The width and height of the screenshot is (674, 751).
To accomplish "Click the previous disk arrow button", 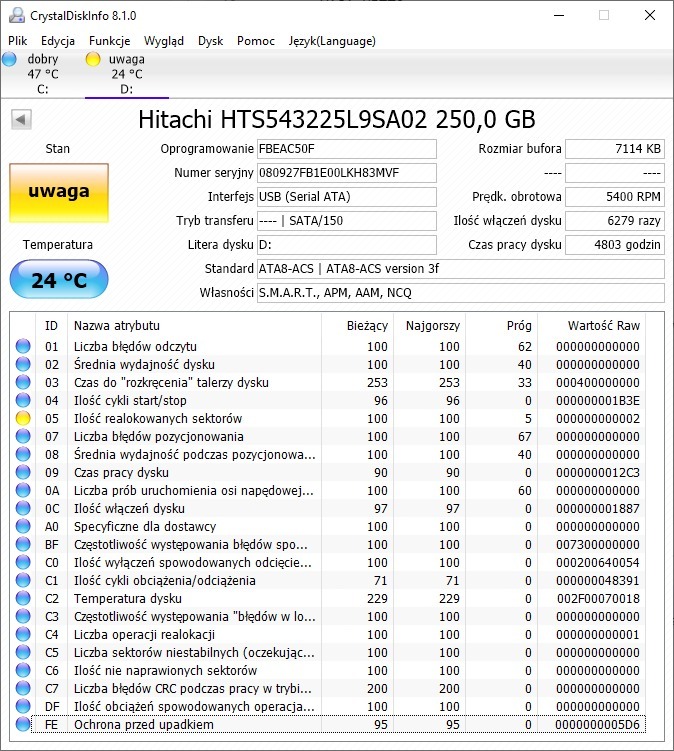I will pyautogui.click(x=21, y=119).
